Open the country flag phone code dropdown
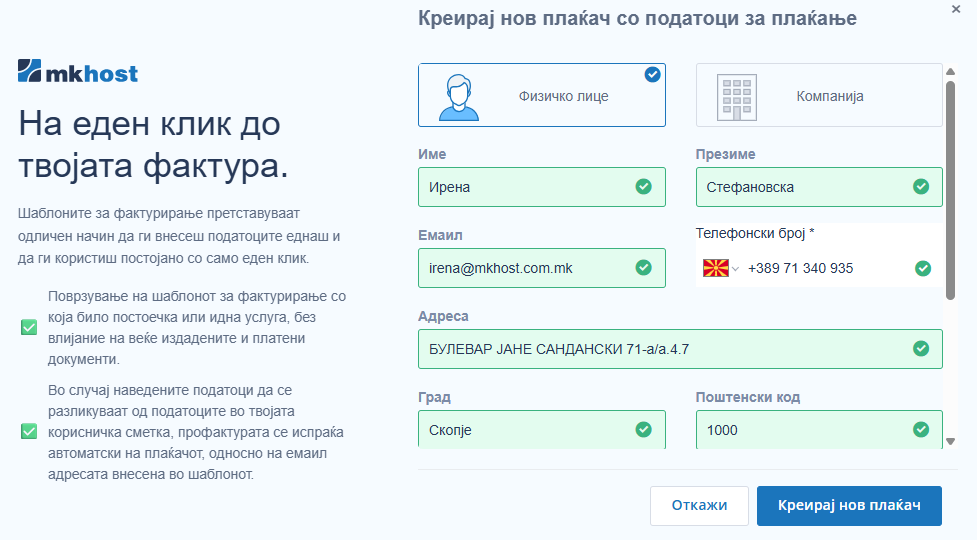Viewport: 977px width, 540px height. [x=721, y=268]
